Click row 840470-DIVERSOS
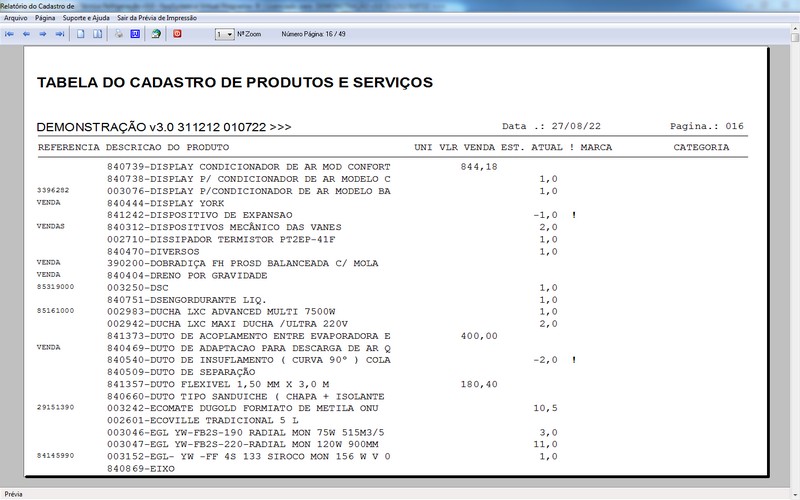The width and height of the screenshot is (800, 500). tap(153, 252)
